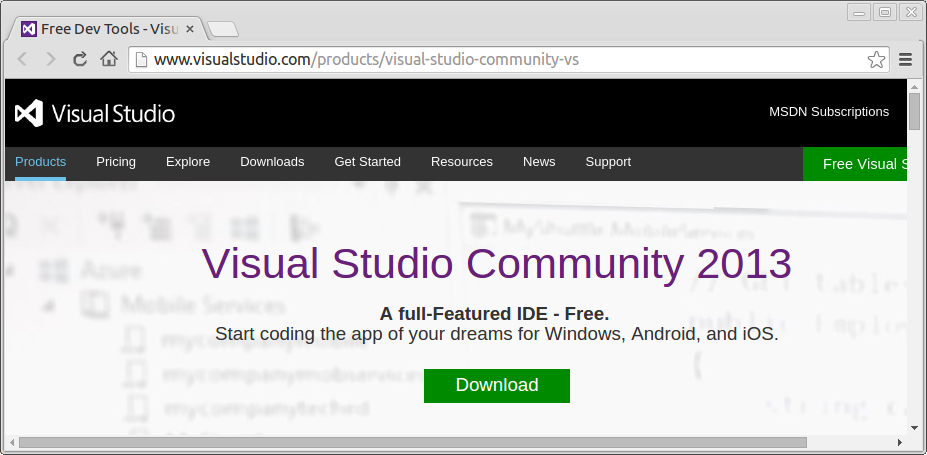Screen dimensions: 927x455
Task: Click the browser forward arrow
Action: [x=51, y=59]
